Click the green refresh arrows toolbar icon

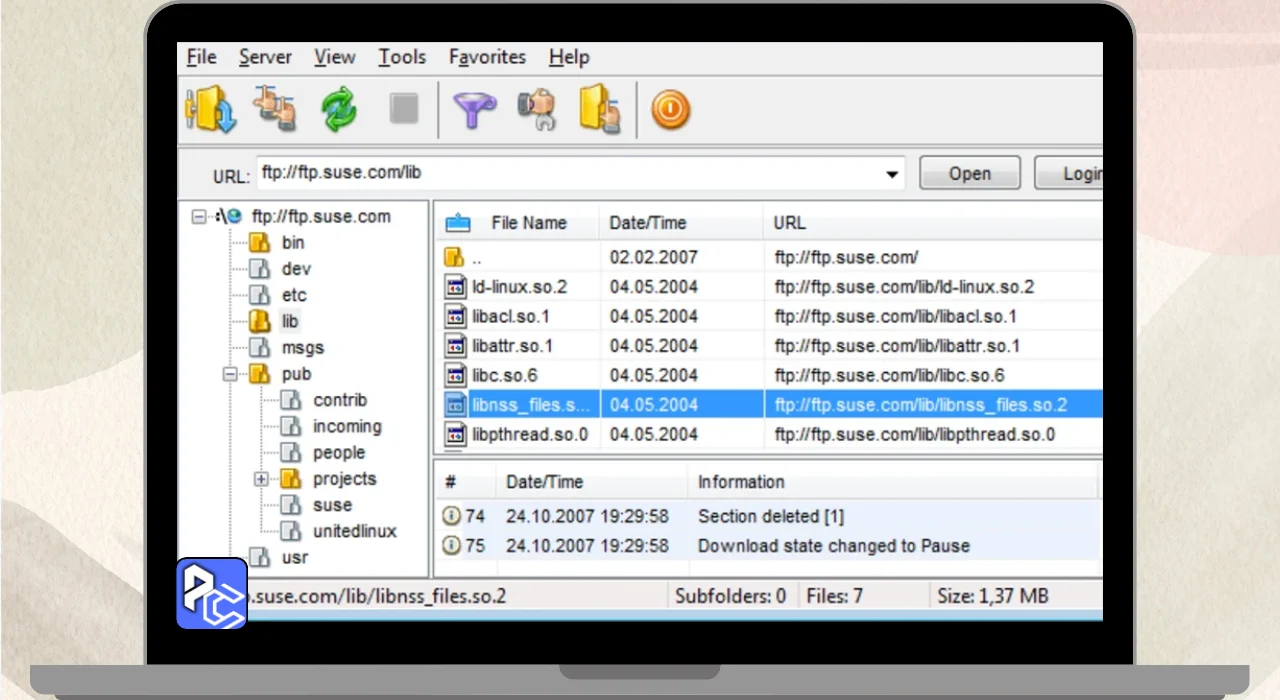click(x=339, y=109)
